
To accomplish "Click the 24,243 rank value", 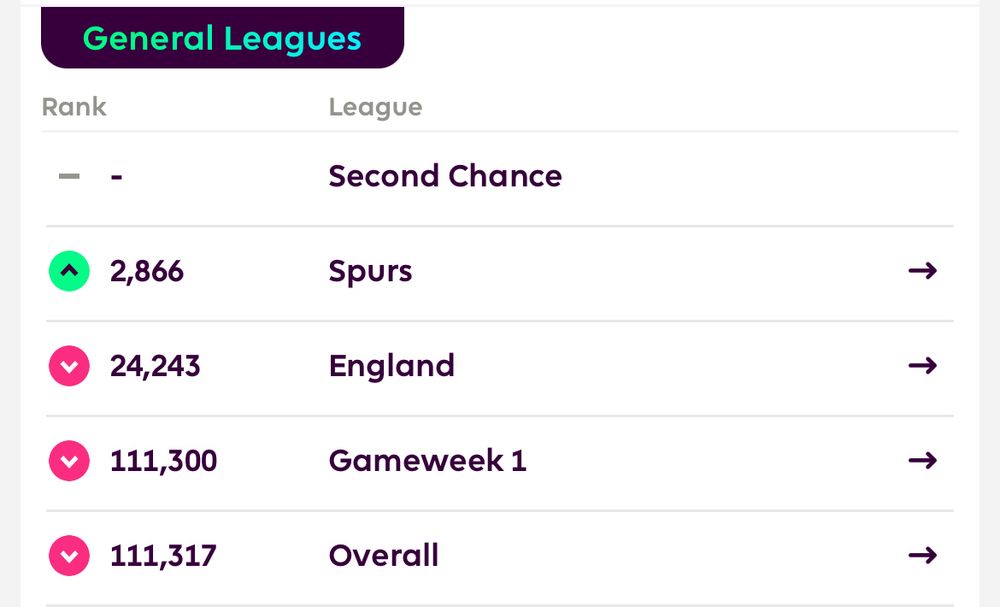I will pos(155,366).
